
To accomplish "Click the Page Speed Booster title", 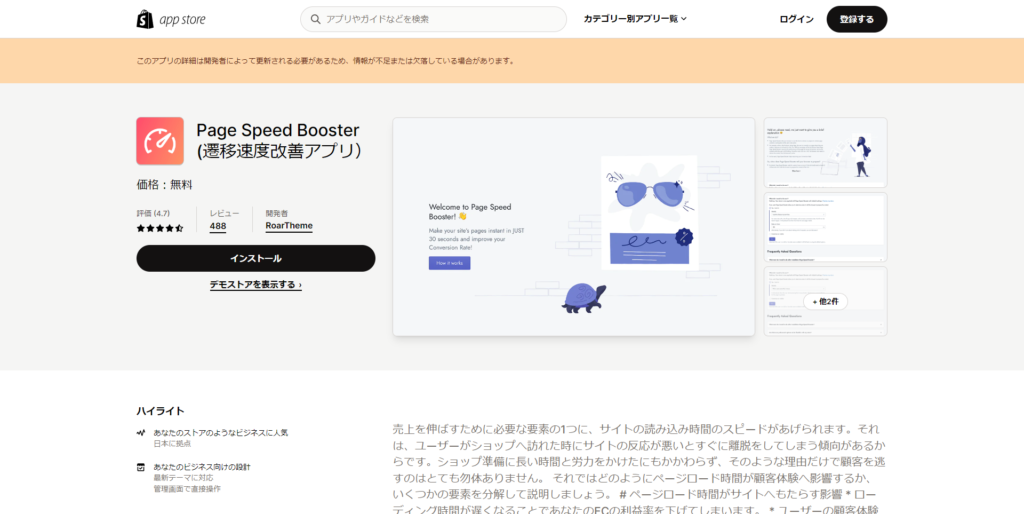I will (279, 140).
